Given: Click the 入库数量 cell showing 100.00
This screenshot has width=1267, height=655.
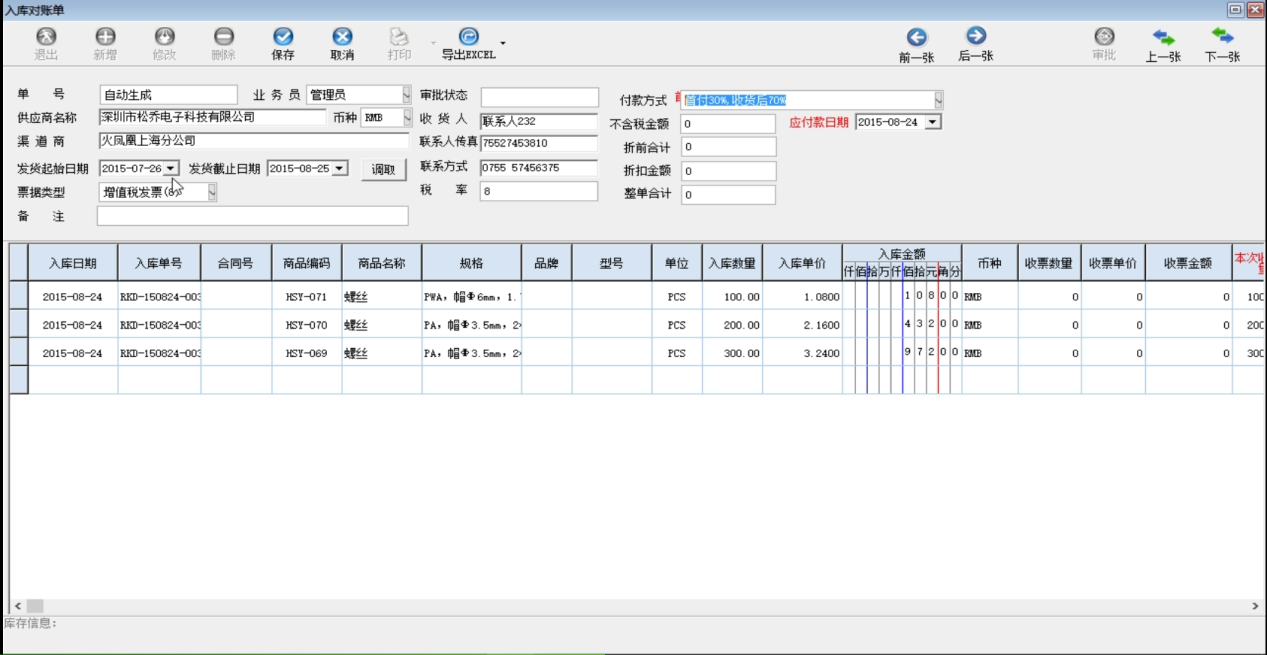Looking at the screenshot, I should point(732,297).
